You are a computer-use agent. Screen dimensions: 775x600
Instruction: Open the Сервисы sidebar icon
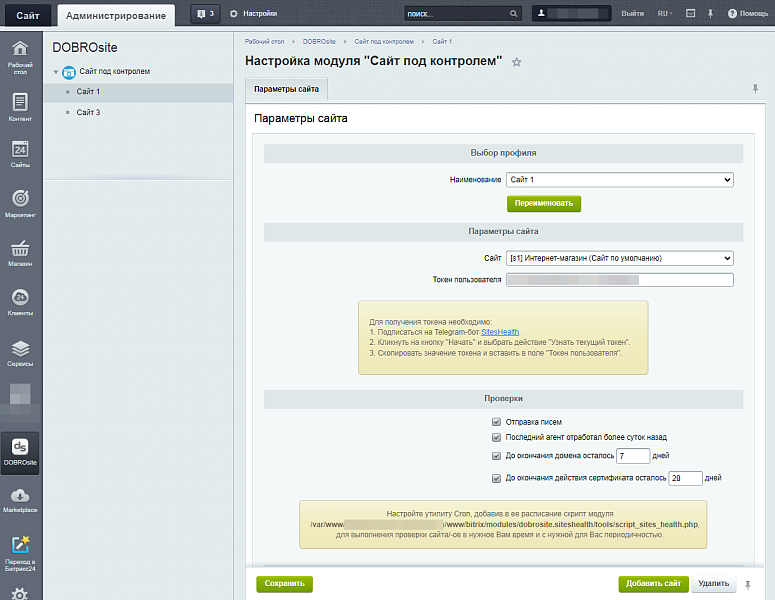[20, 351]
